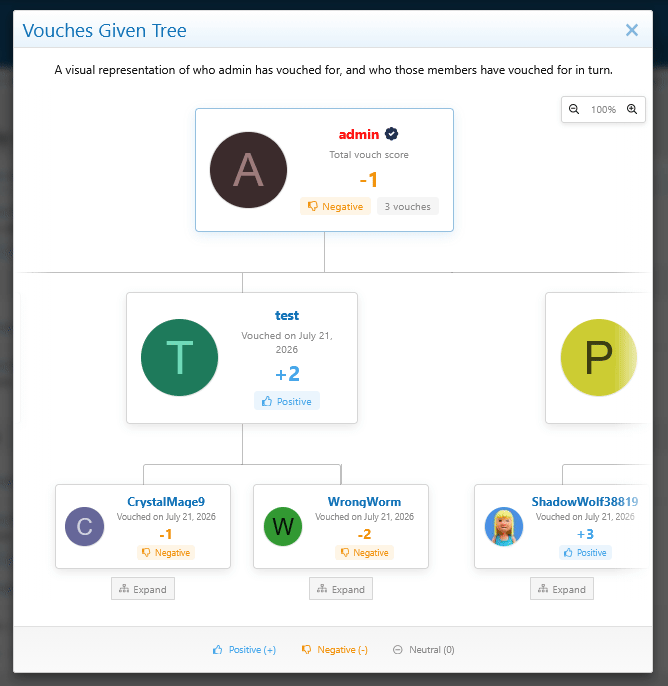Open the admin username link
The width and height of the screenshot is (668, 686).
(x=359, y=134)
